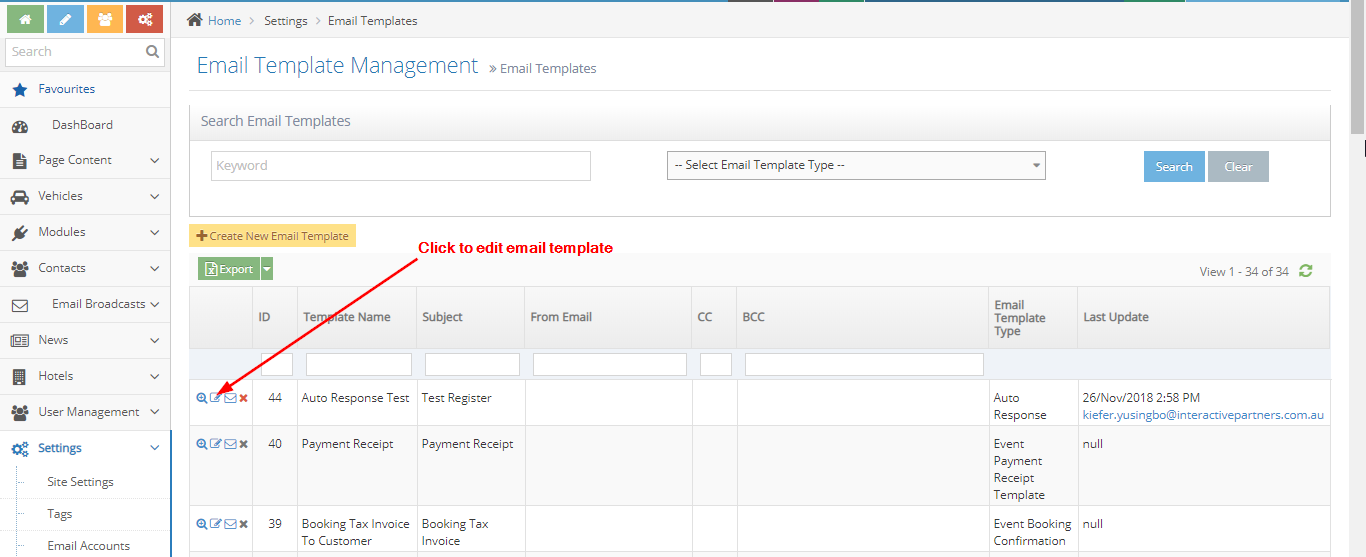The image size is (1366, 557).
Task: Delete the Auto Response Test template
Action: click(x=243, y=398)
